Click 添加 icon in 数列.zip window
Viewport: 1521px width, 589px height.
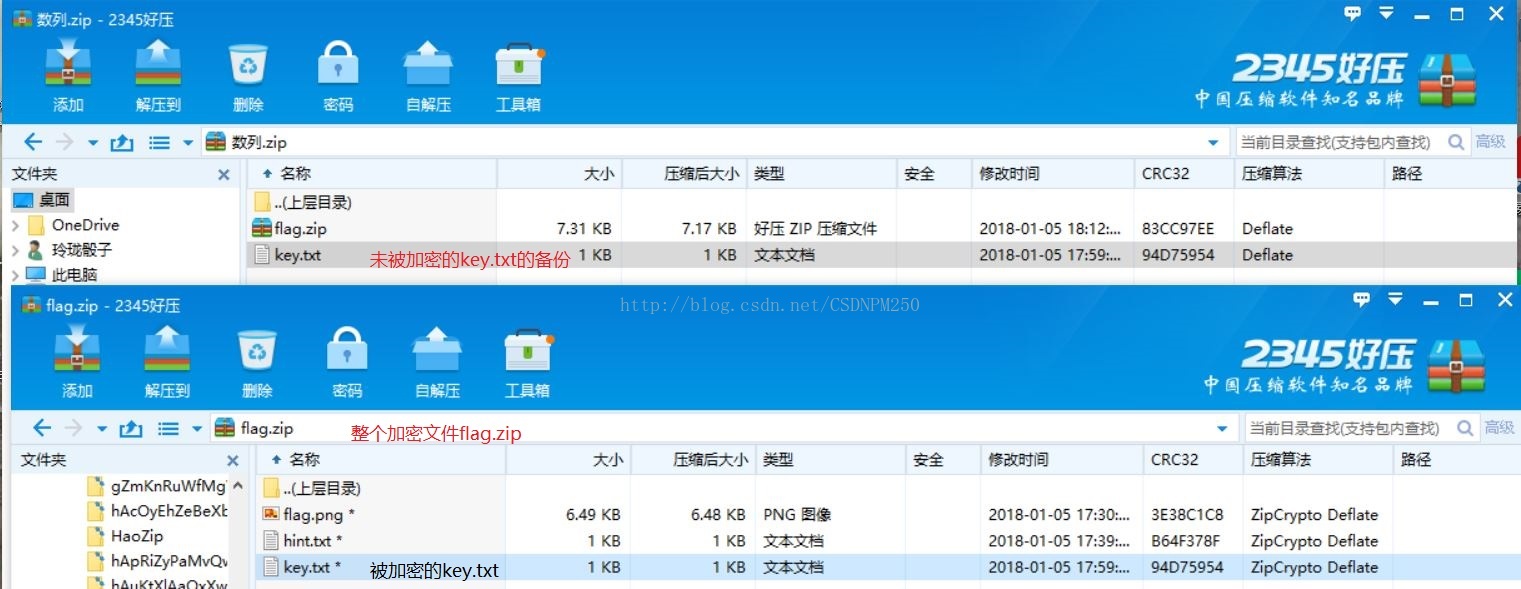coord(68,64)
